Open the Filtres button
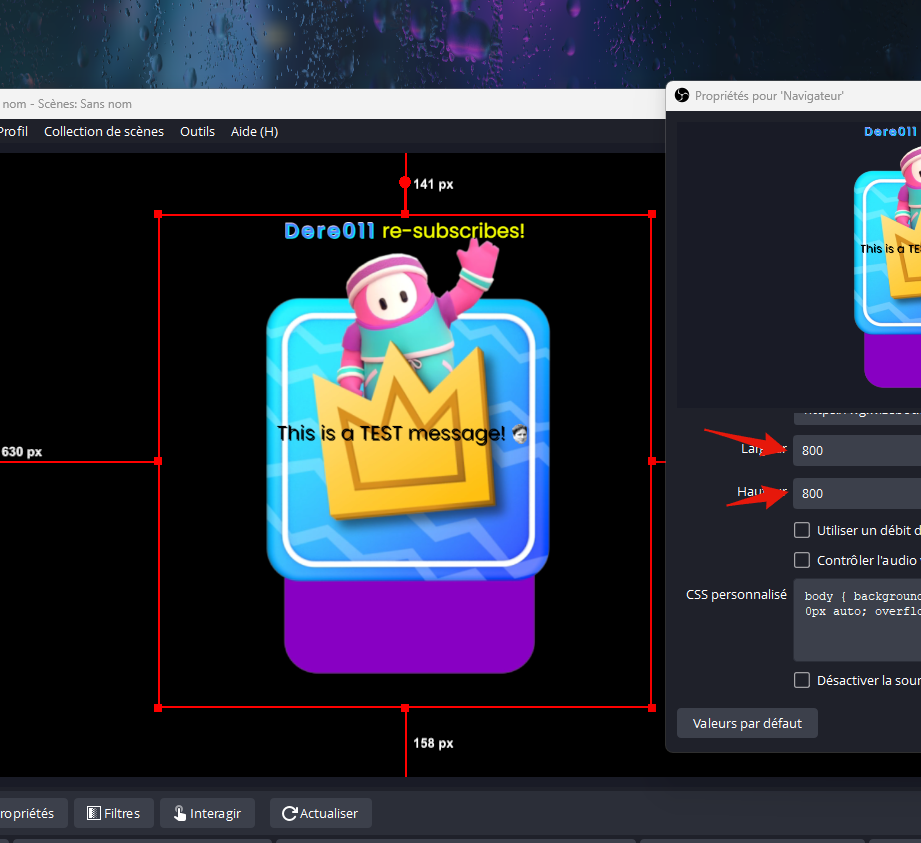Viewport: 921px width, 843px height. (114, 813)
